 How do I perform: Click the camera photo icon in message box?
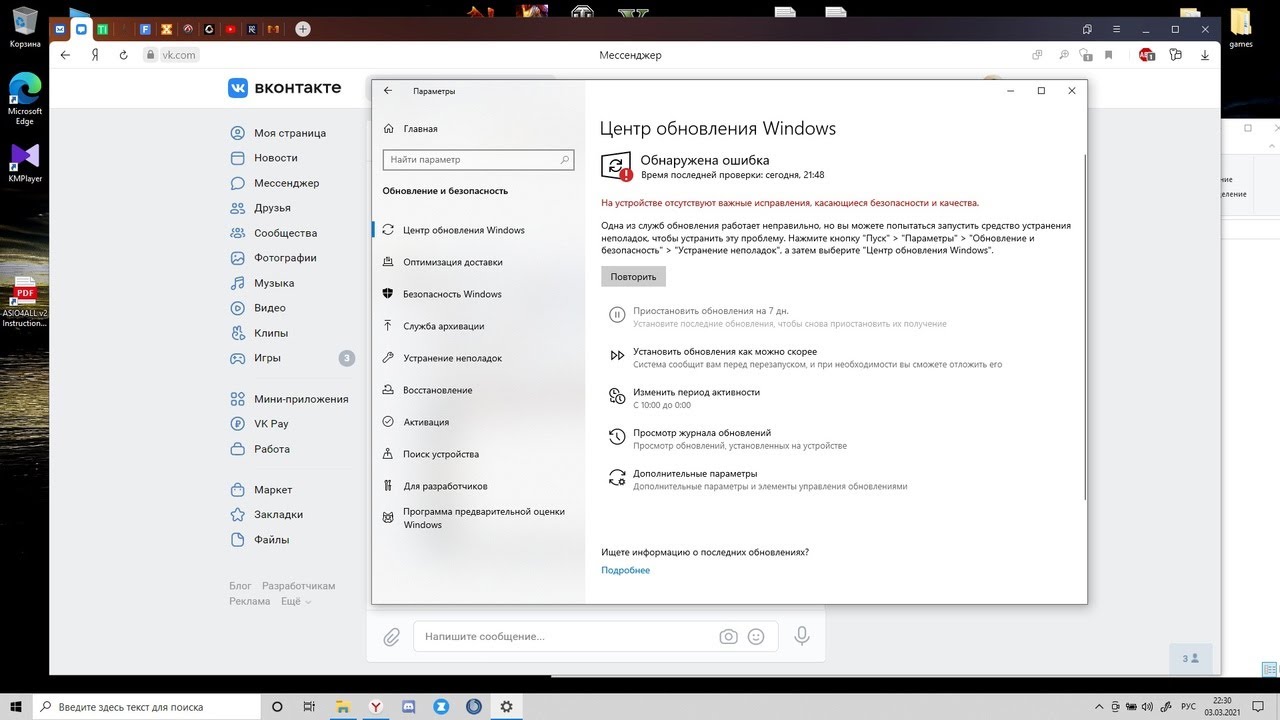(728, 637)
